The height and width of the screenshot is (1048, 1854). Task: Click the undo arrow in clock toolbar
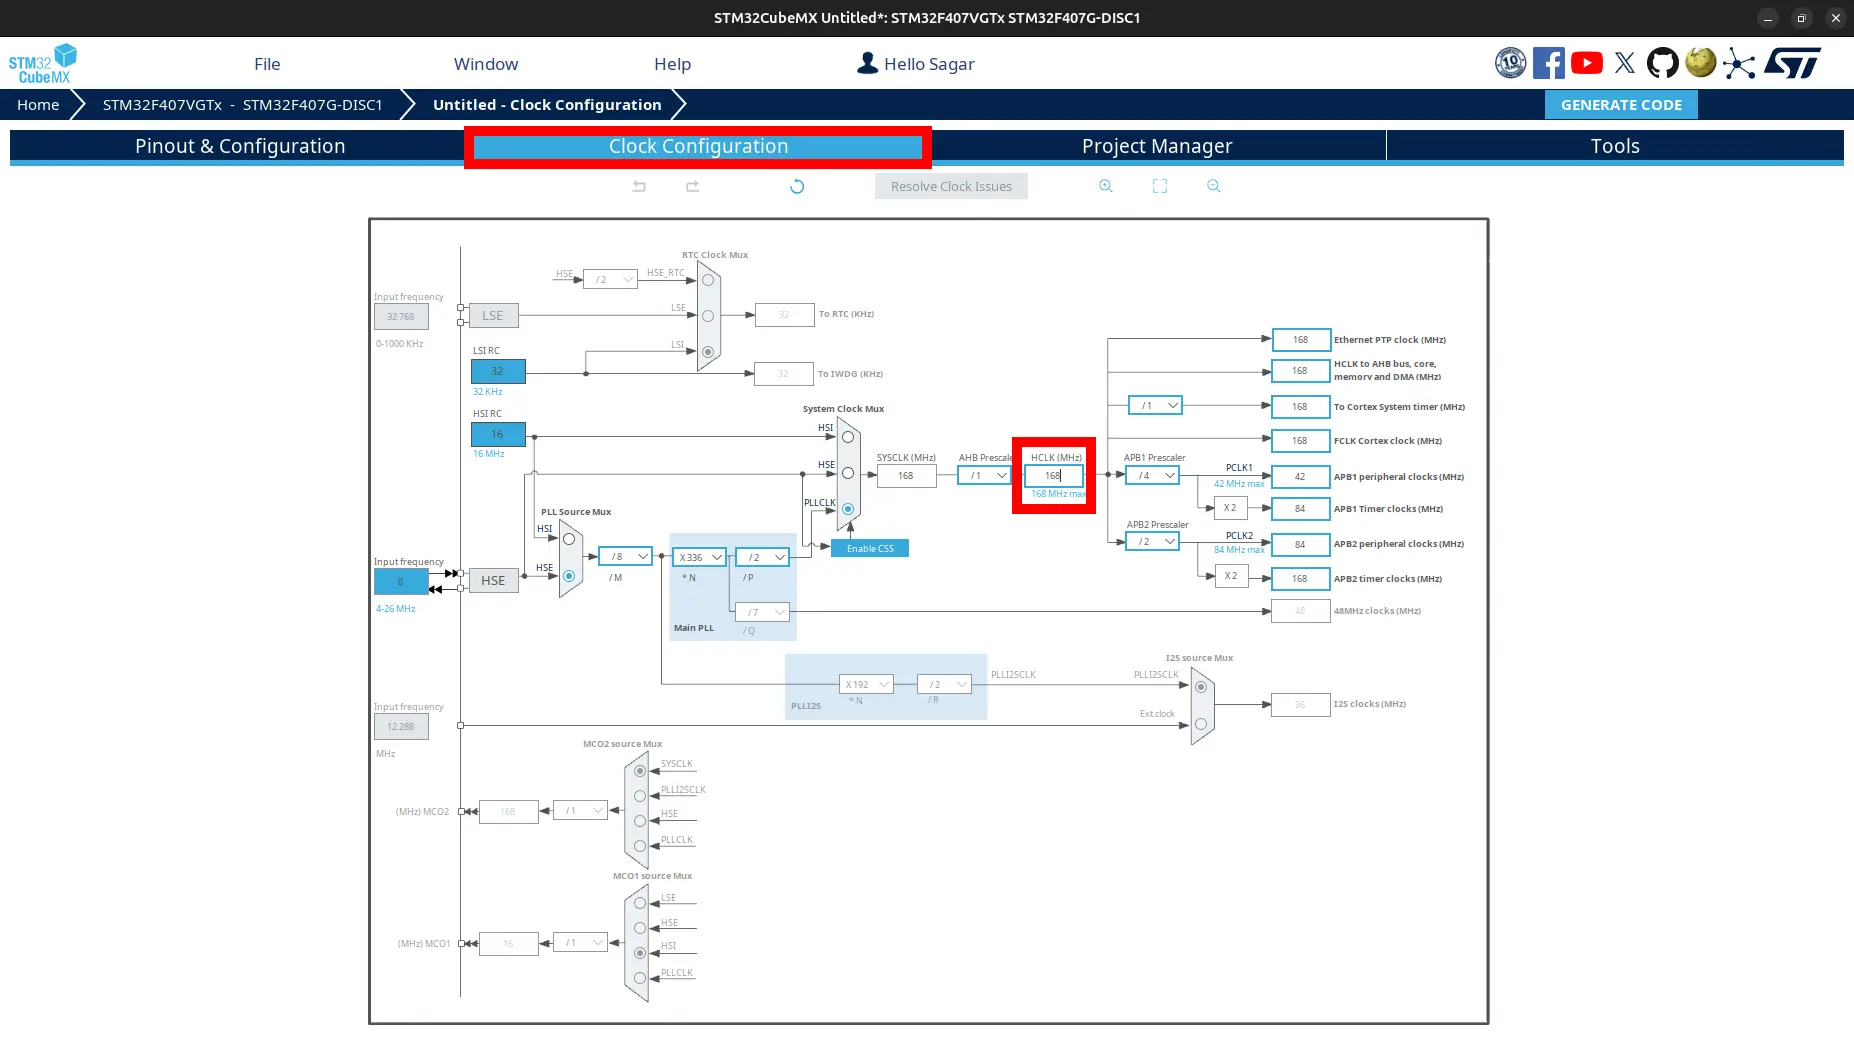tap(639, 186)
